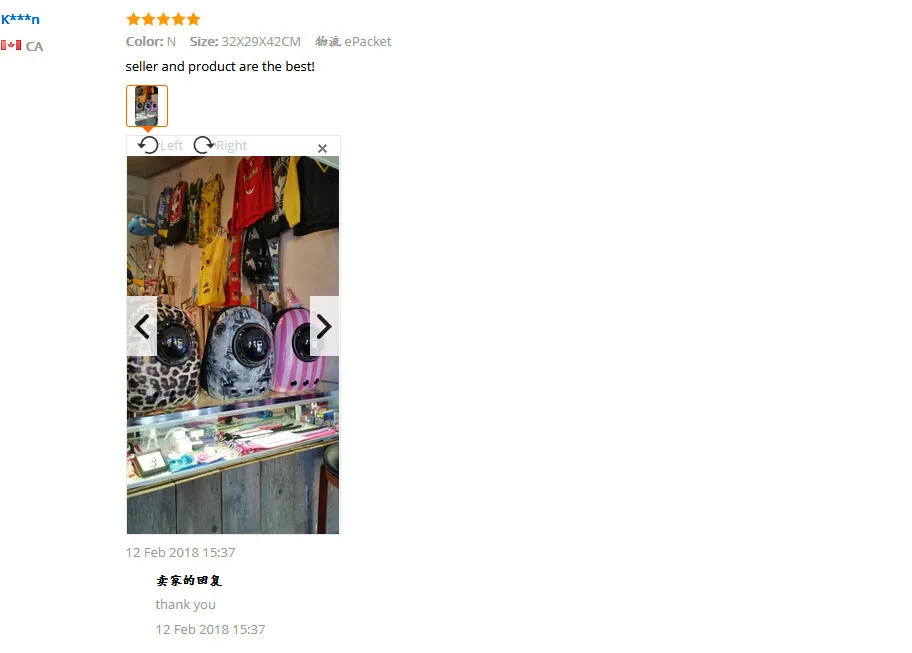
Task: Click the 'Left' rotate label
Action: coord(172,145)
